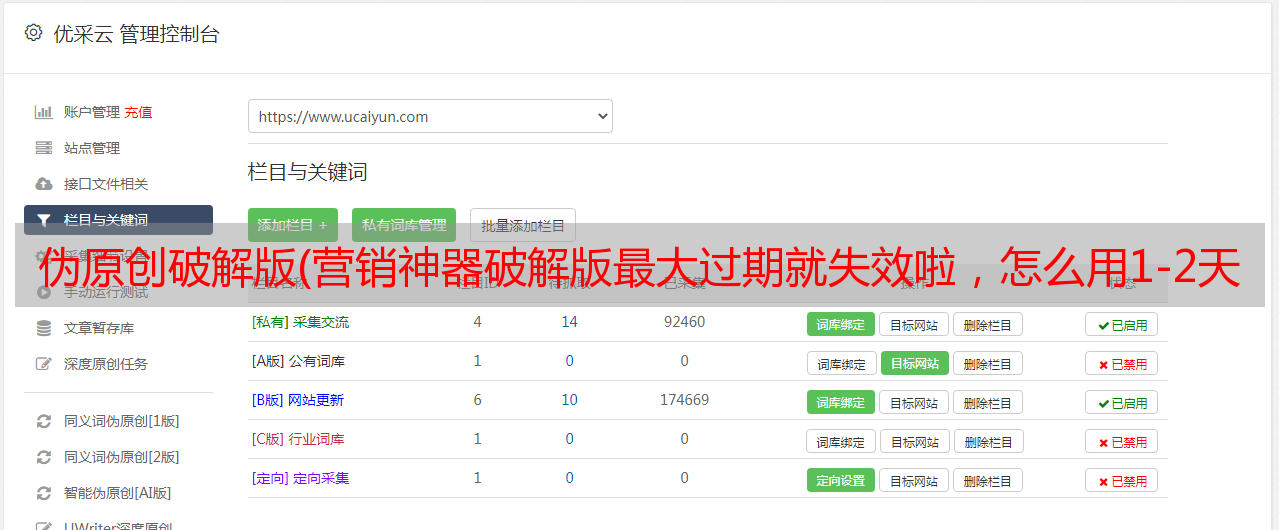1279x530 pixels.
Task: Click the 优采云 管理控制台 title
Action: [x=137, y=34]
